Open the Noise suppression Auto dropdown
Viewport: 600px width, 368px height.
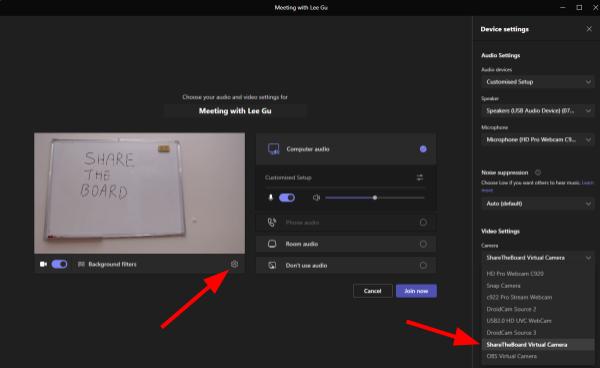tap(538, 204)
